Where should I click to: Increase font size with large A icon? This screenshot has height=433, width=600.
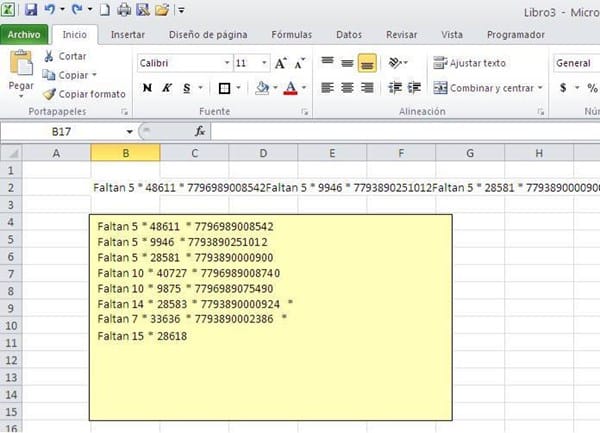[x=280, y=63]
